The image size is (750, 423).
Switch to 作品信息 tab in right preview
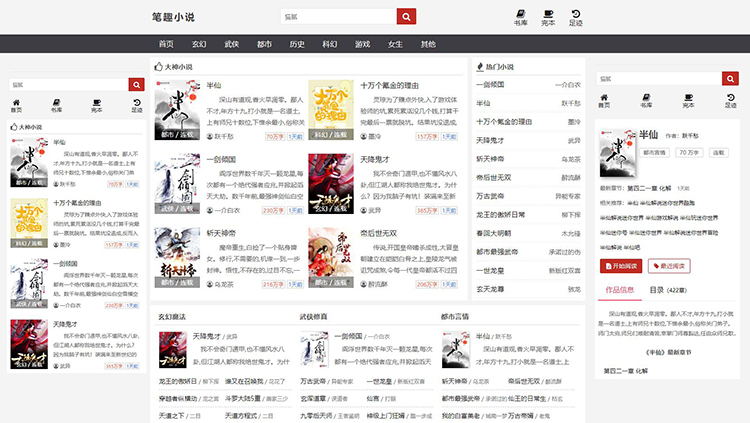point(619,290)
